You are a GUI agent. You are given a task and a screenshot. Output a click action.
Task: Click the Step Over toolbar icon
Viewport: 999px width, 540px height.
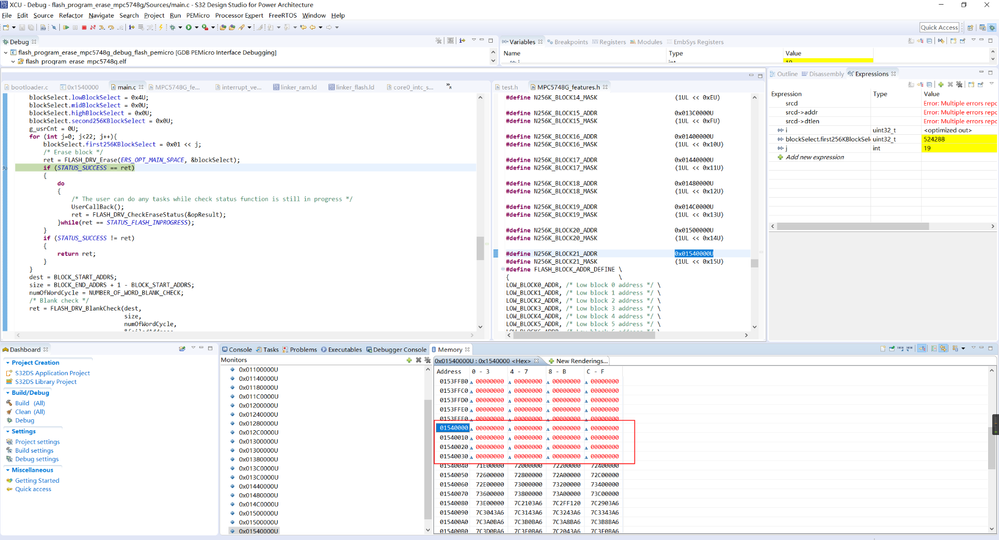pos(111,27)
